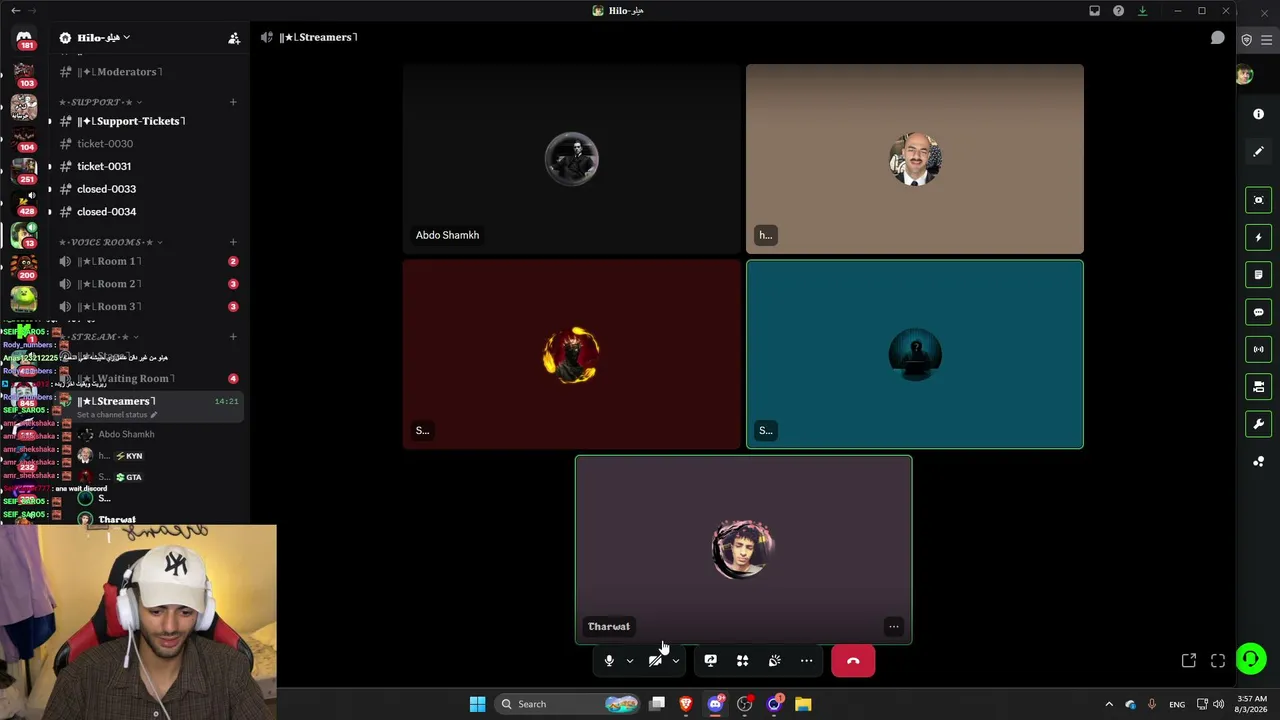Click the lightning bolt icon in right panel
Viewport: 1280px width, 720px height.
[1259, 238]
